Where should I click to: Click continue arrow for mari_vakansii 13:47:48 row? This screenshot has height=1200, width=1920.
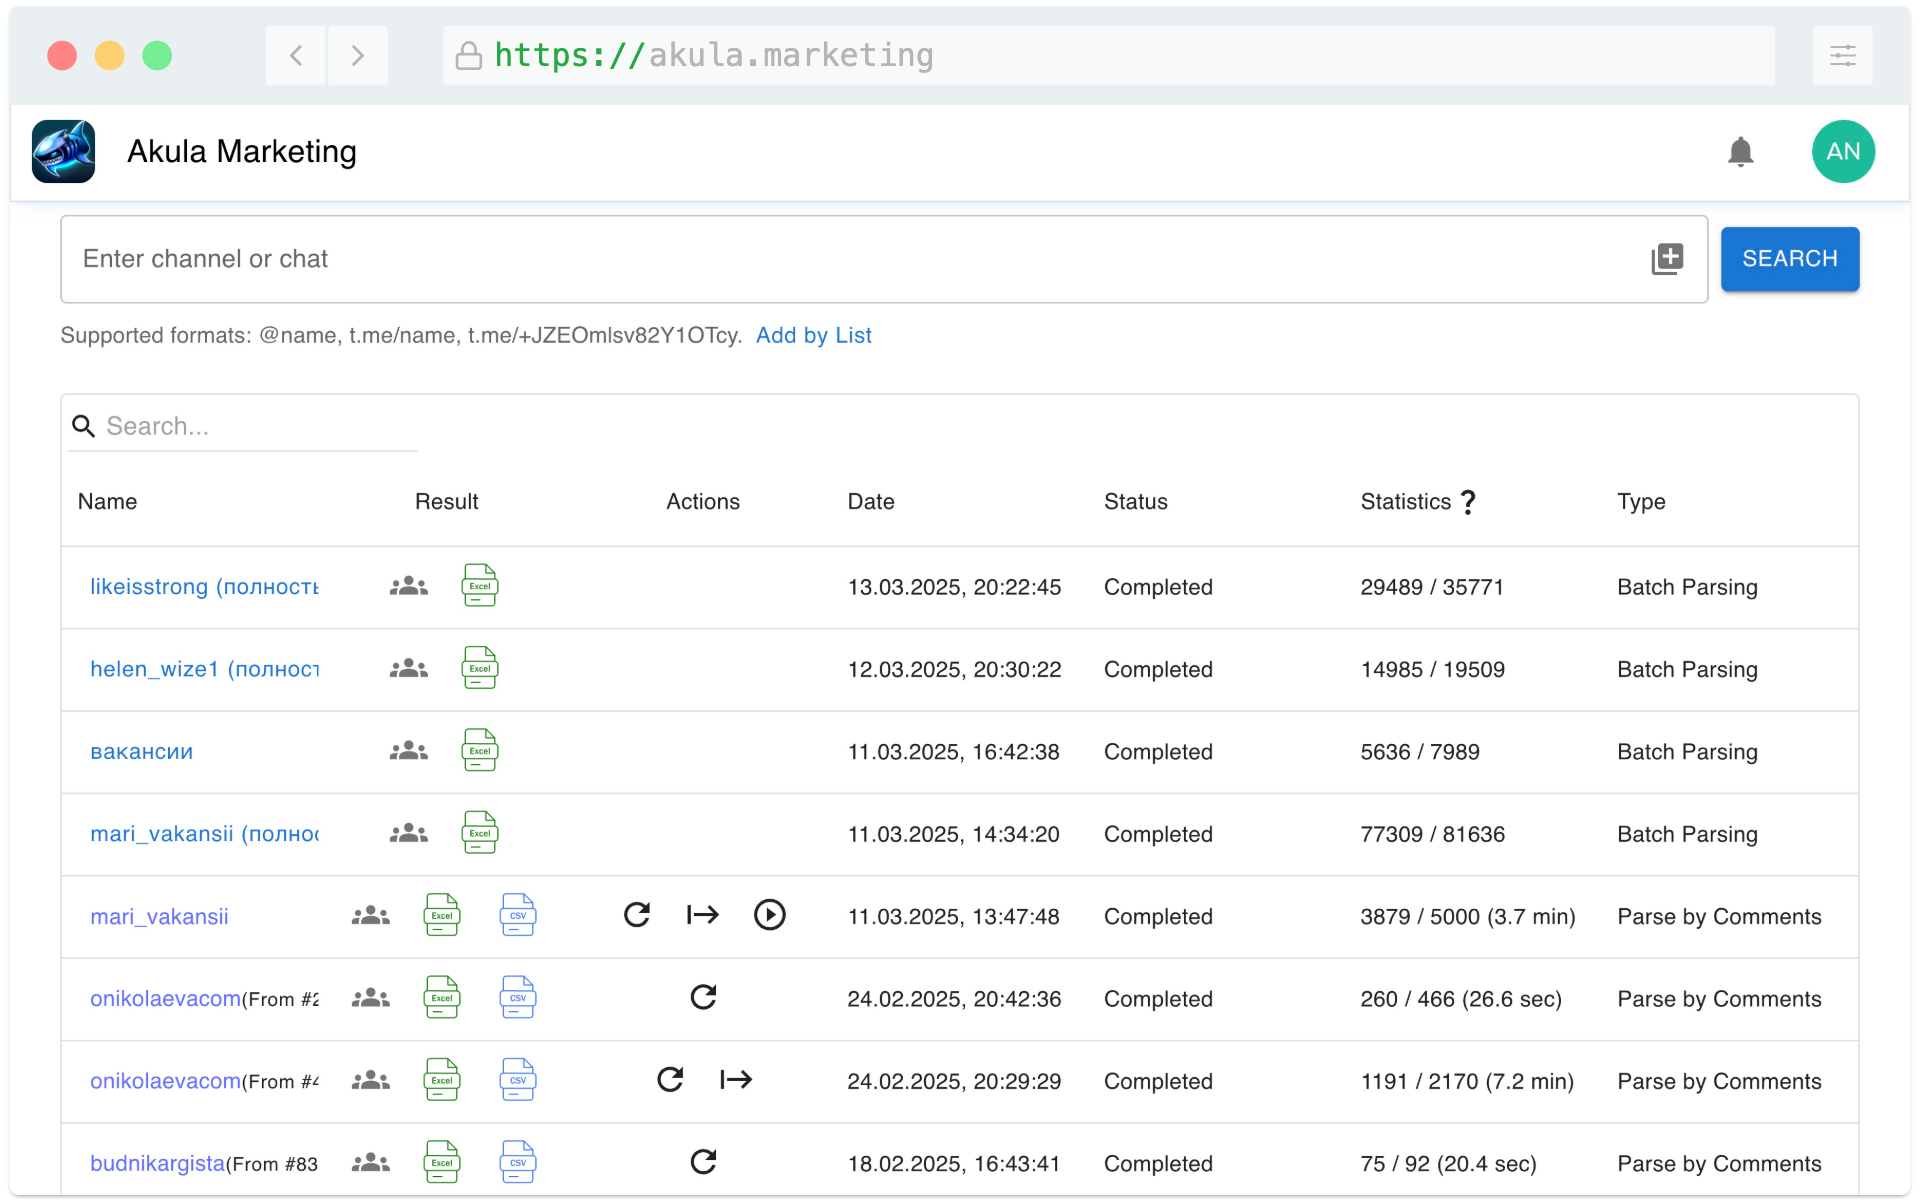703,915
